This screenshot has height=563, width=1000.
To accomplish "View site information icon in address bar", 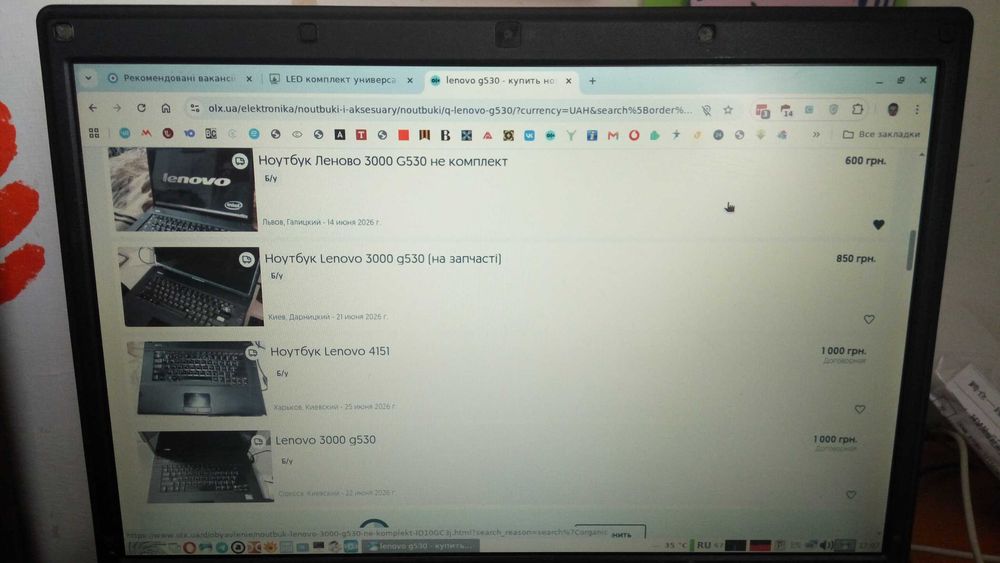I will coord(195,108).
